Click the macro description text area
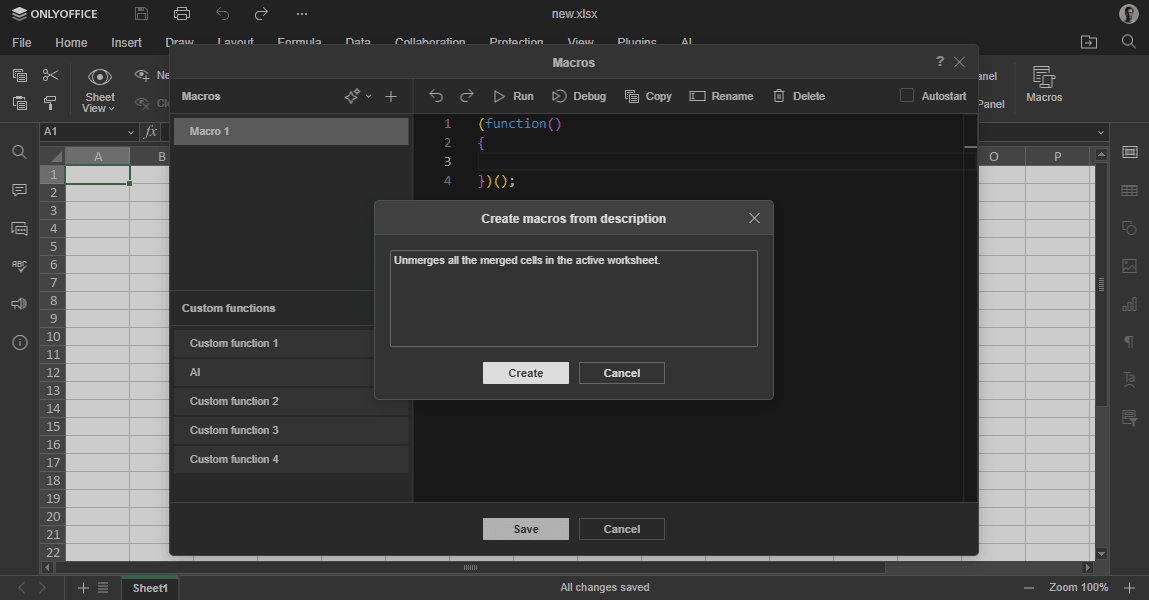This screenshot has height=600, width=1149. pos(574,298)
